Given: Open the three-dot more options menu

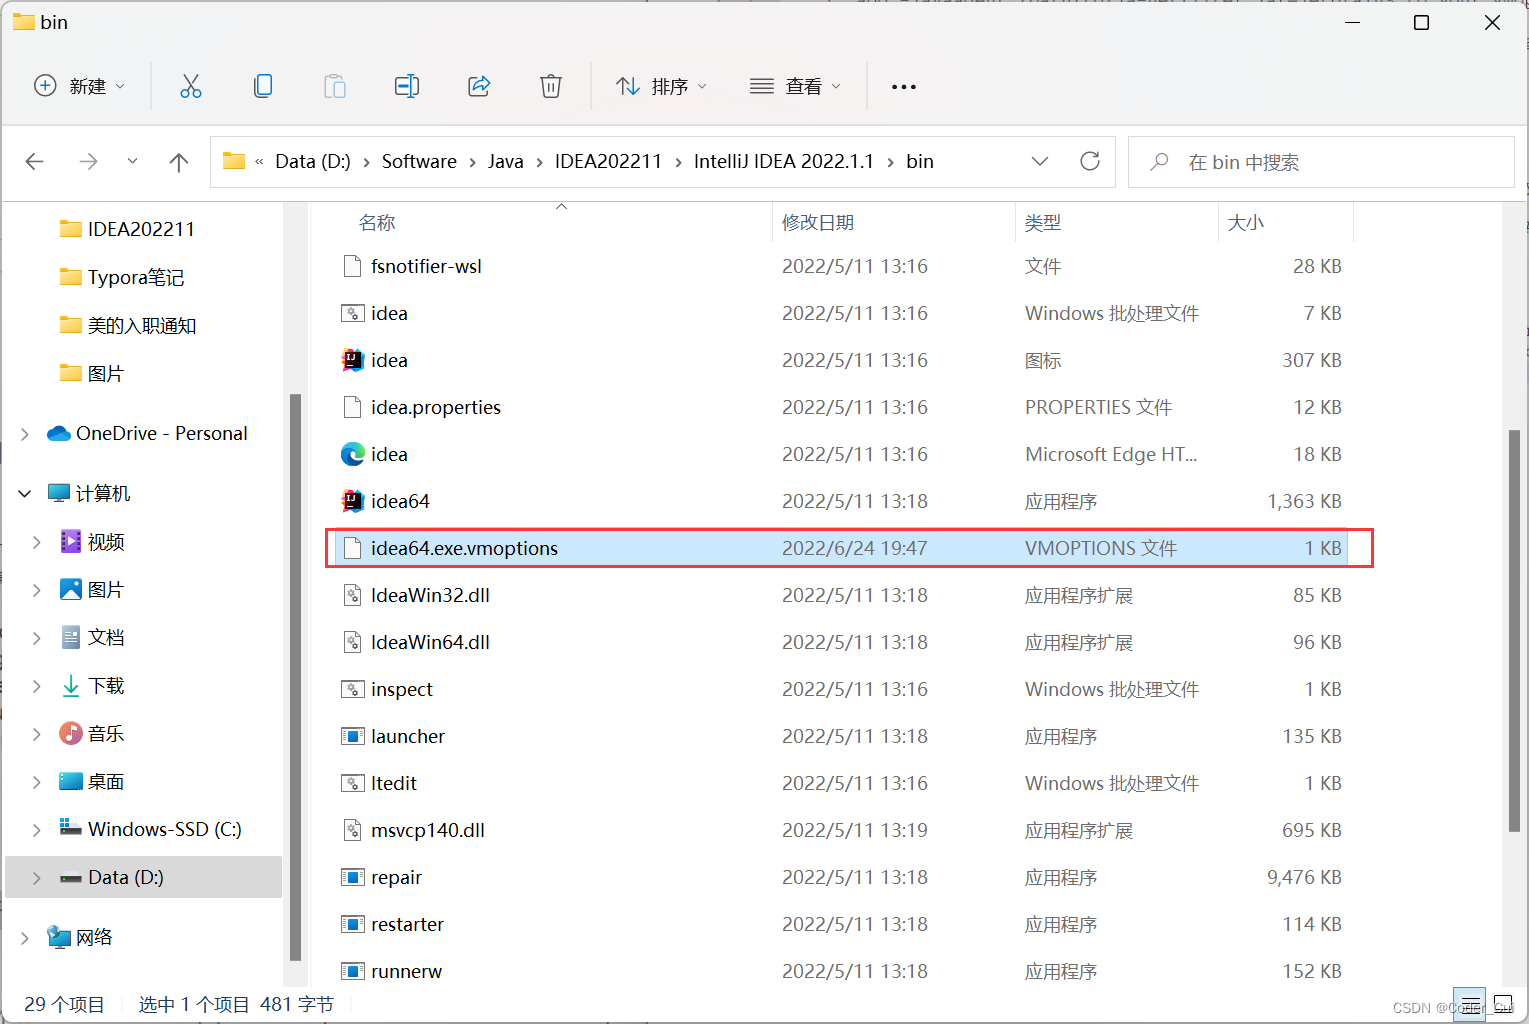Looking at the screenshot, I should pos(904,87).
